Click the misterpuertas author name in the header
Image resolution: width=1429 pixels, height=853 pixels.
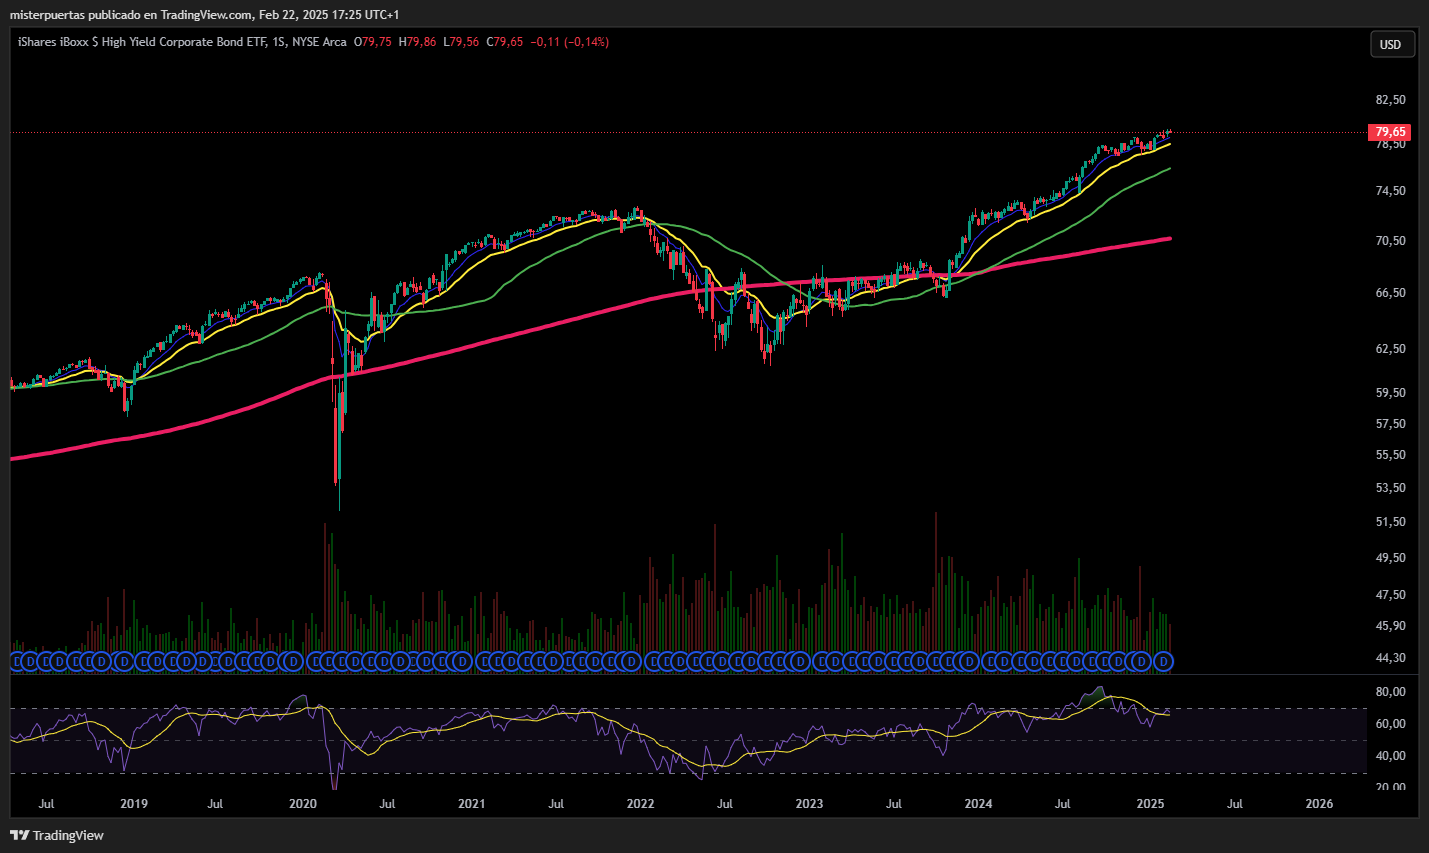47,15
